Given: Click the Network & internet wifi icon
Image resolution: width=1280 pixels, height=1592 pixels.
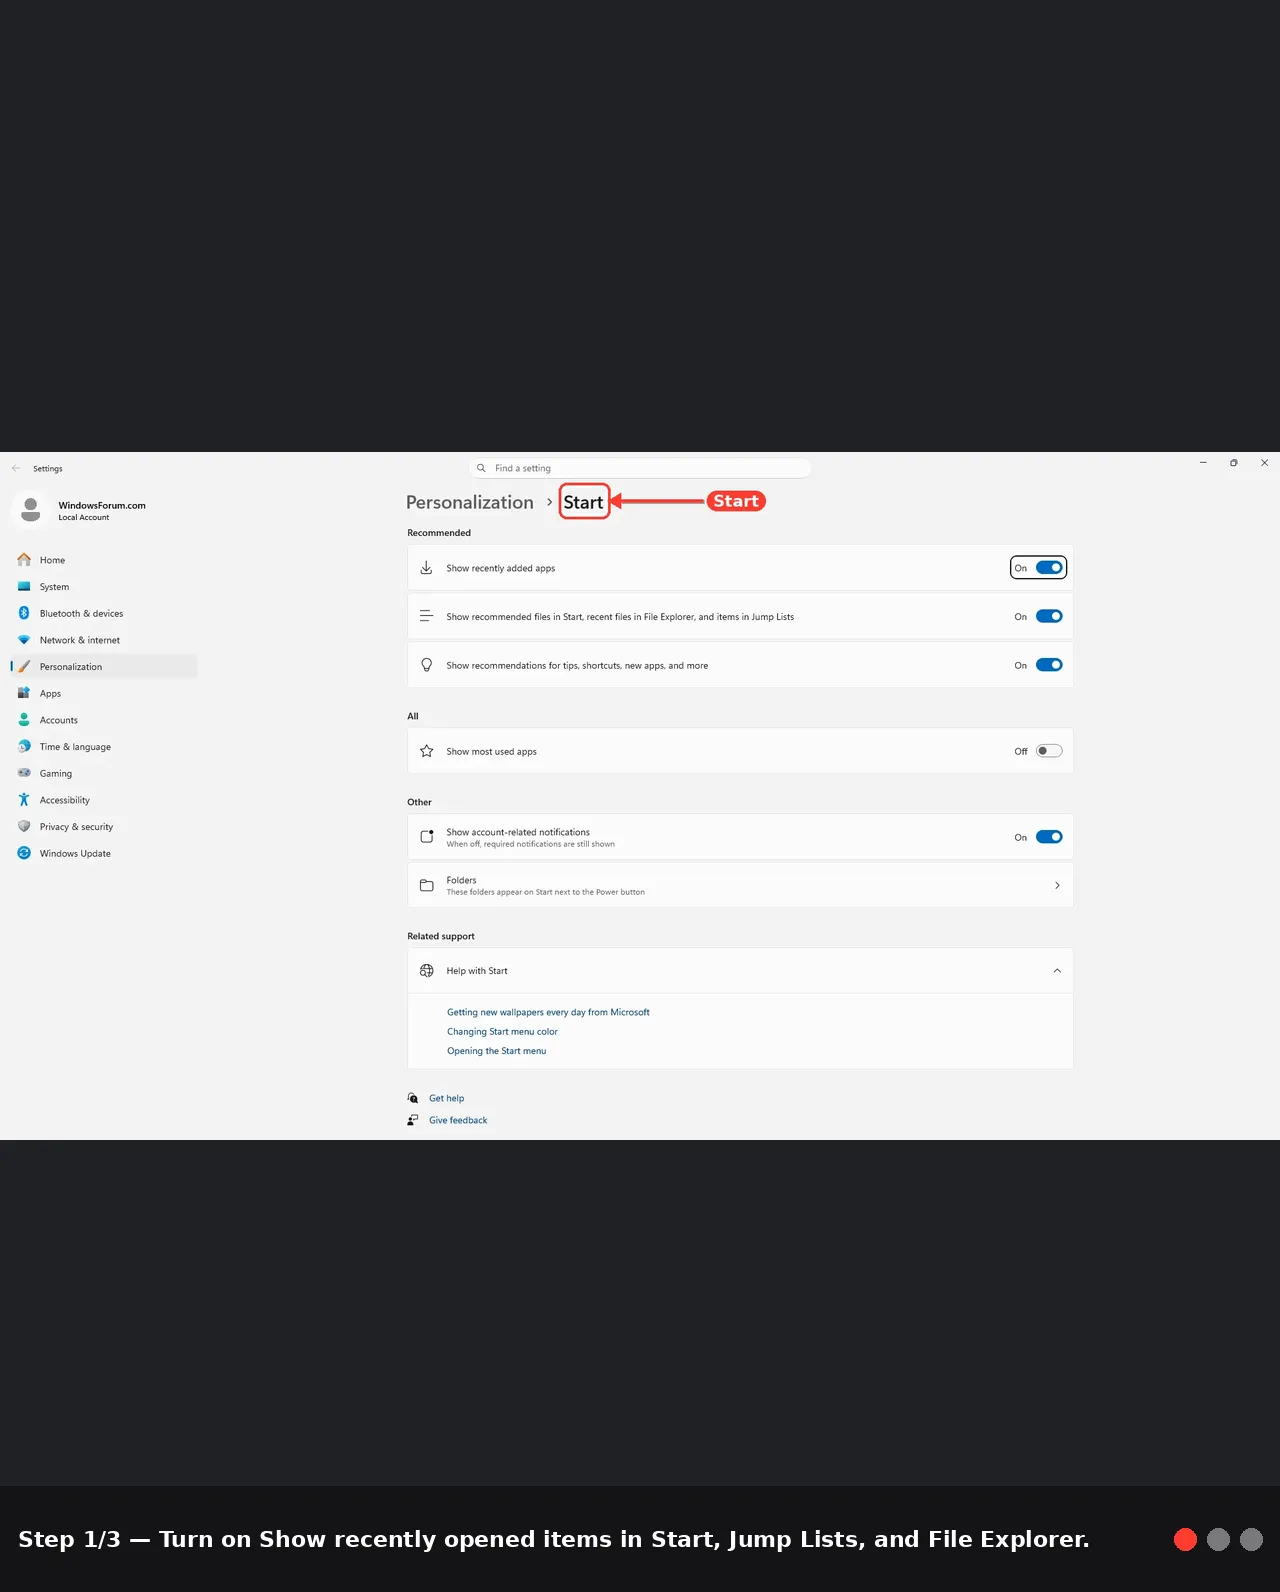Looking at the screenshot, I should [24, 640].
